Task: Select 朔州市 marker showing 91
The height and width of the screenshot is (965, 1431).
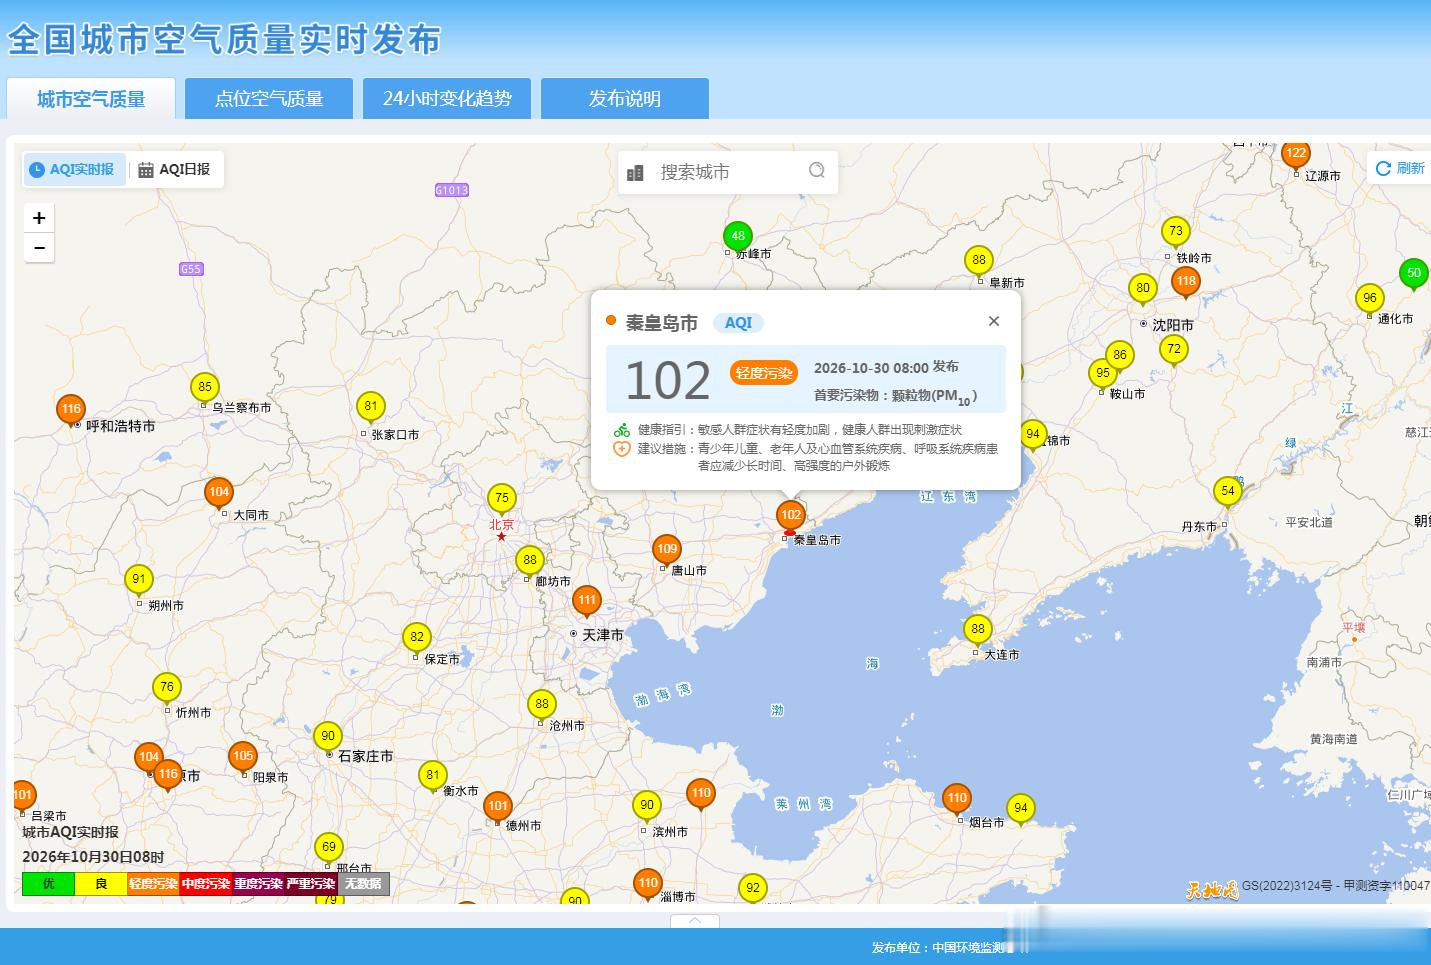Action: [x=139, y=580]
